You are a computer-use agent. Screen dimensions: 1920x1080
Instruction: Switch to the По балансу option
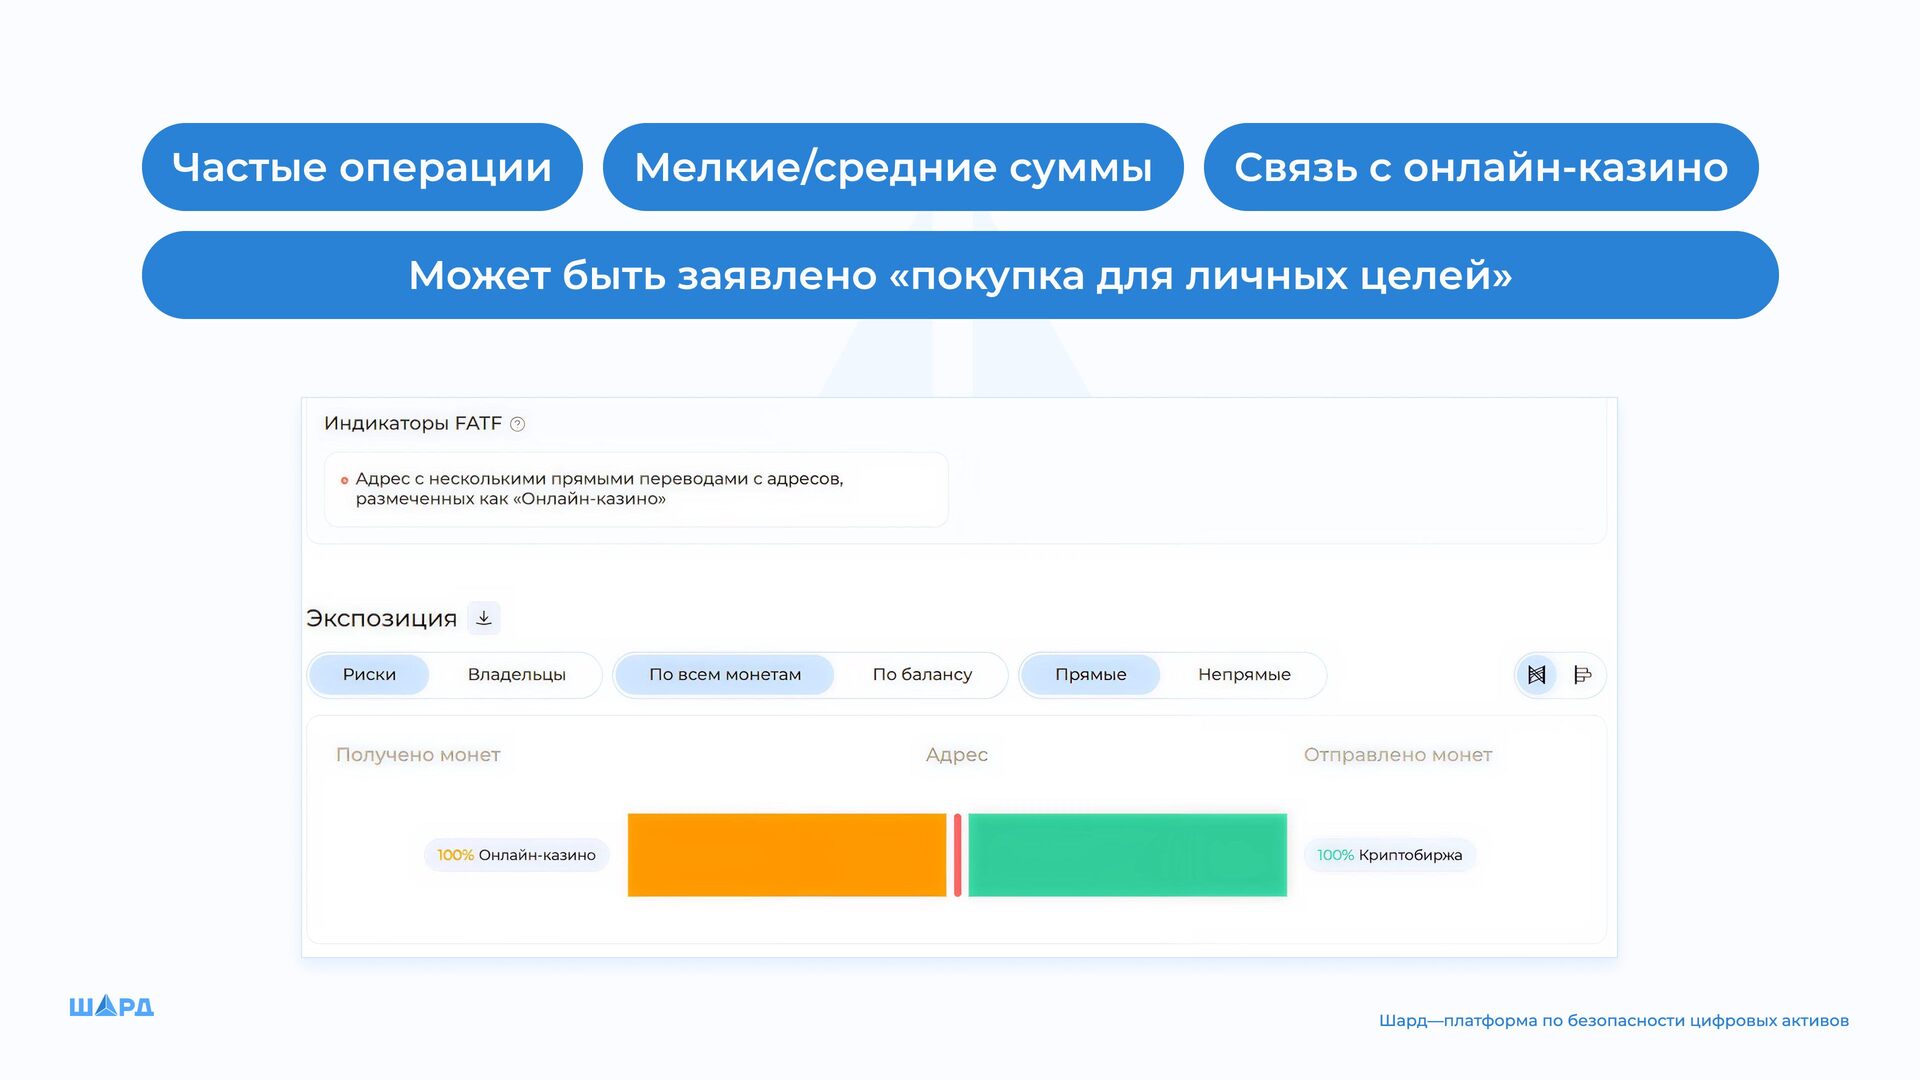tap(921, 675)
